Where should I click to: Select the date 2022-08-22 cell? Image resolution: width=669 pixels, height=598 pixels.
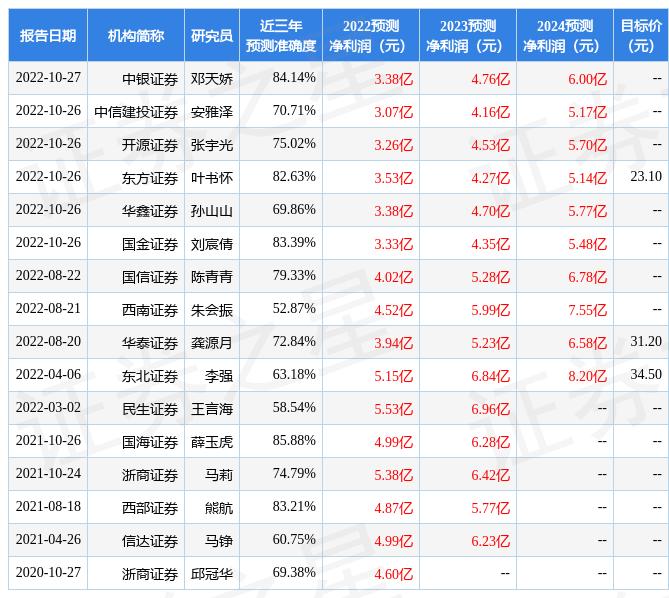pyautogui.click(x=48, y=276)
